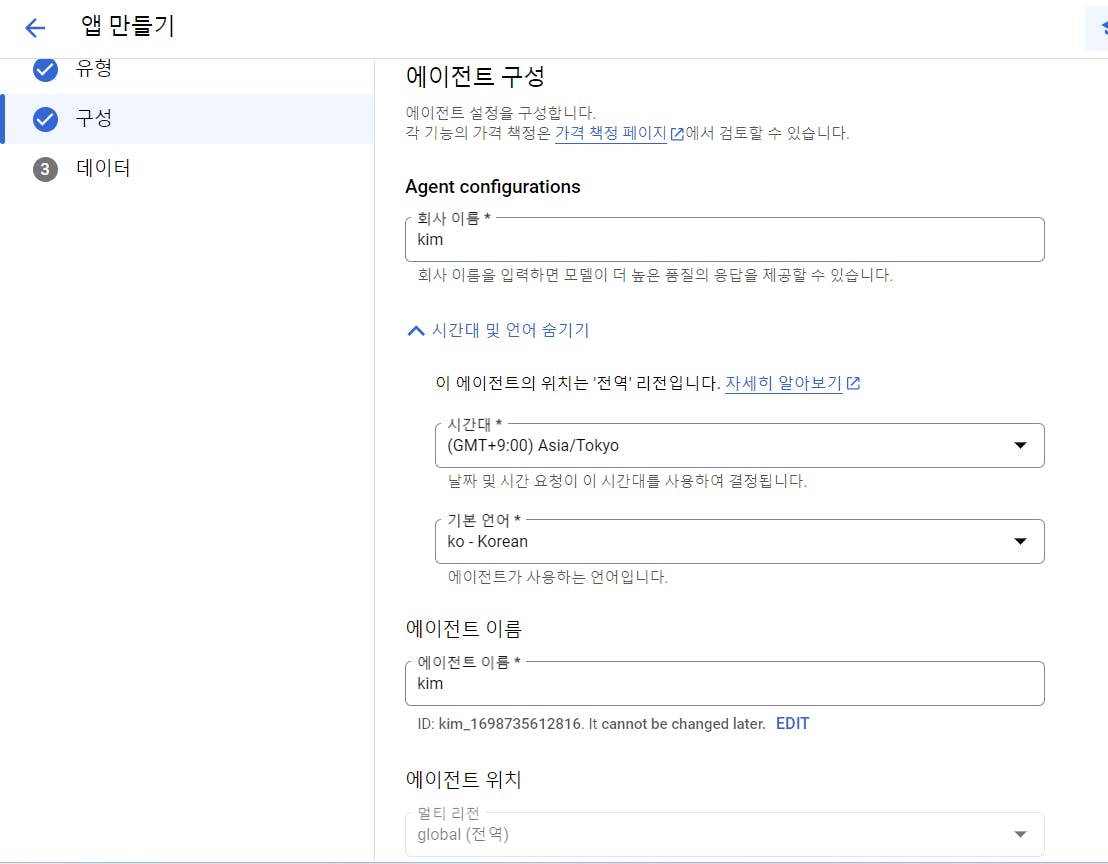Click the partially visible button at top right
The width and height of the screenshot is (1108, 864).
[1097, 28]
